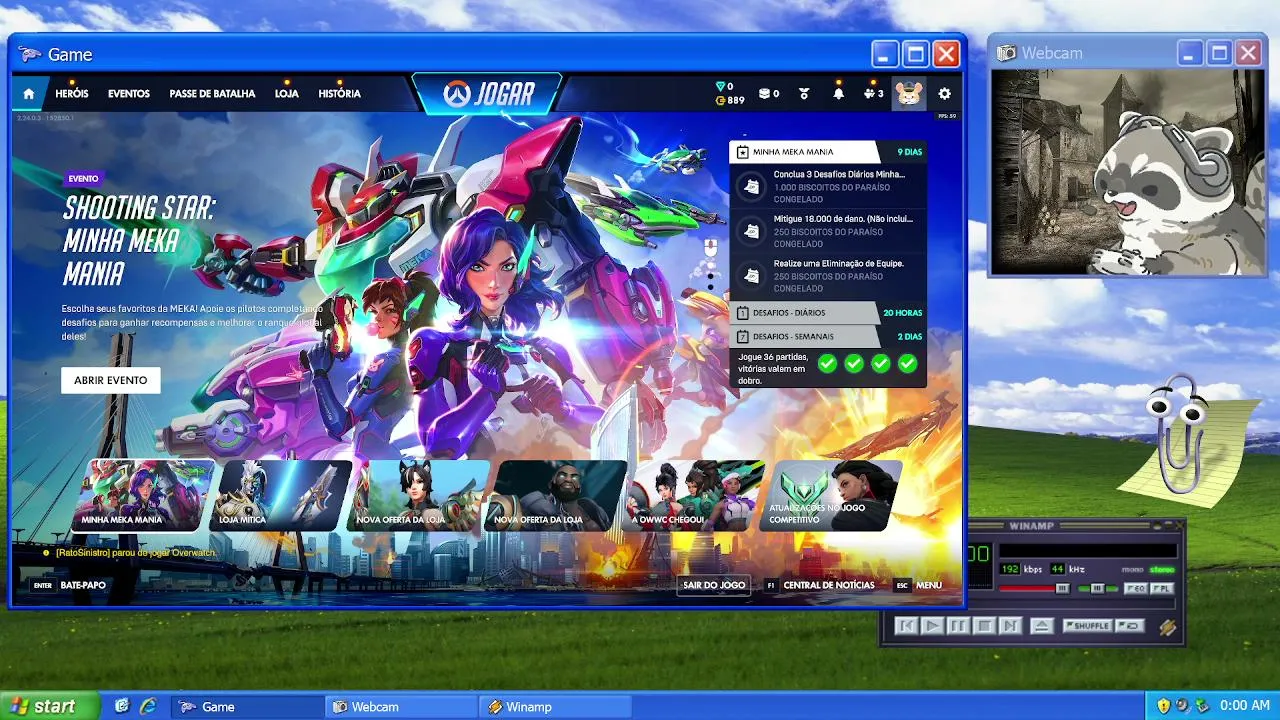Open the notifications bell in the game
Viewport: 1280px width, 720px height.
pos(838,94)
